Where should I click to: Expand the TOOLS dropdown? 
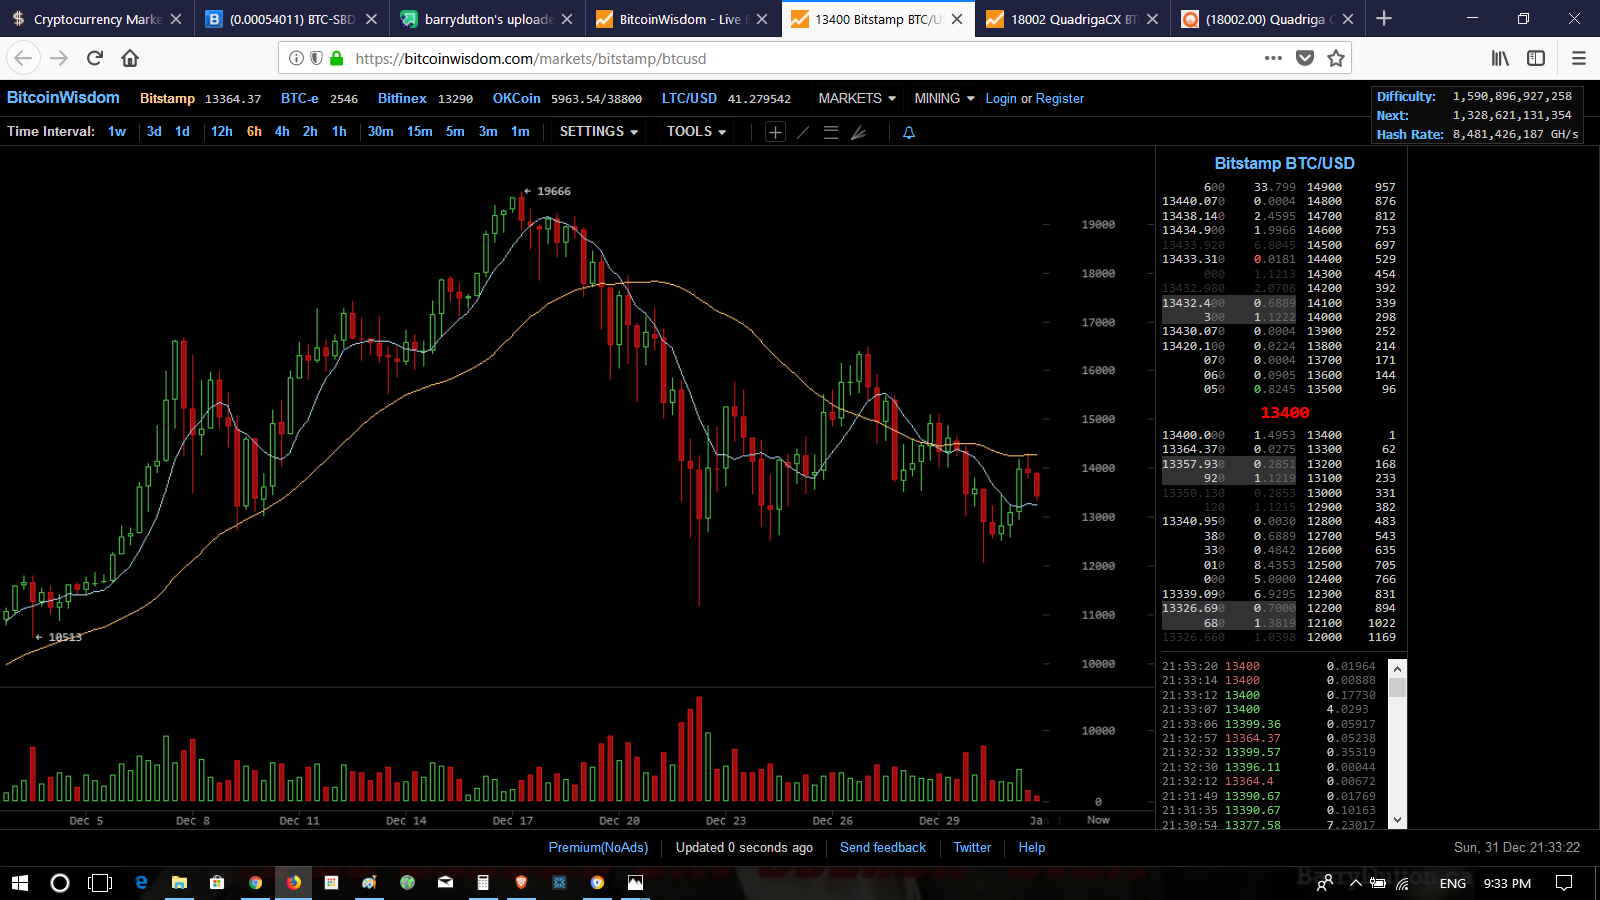696,131
